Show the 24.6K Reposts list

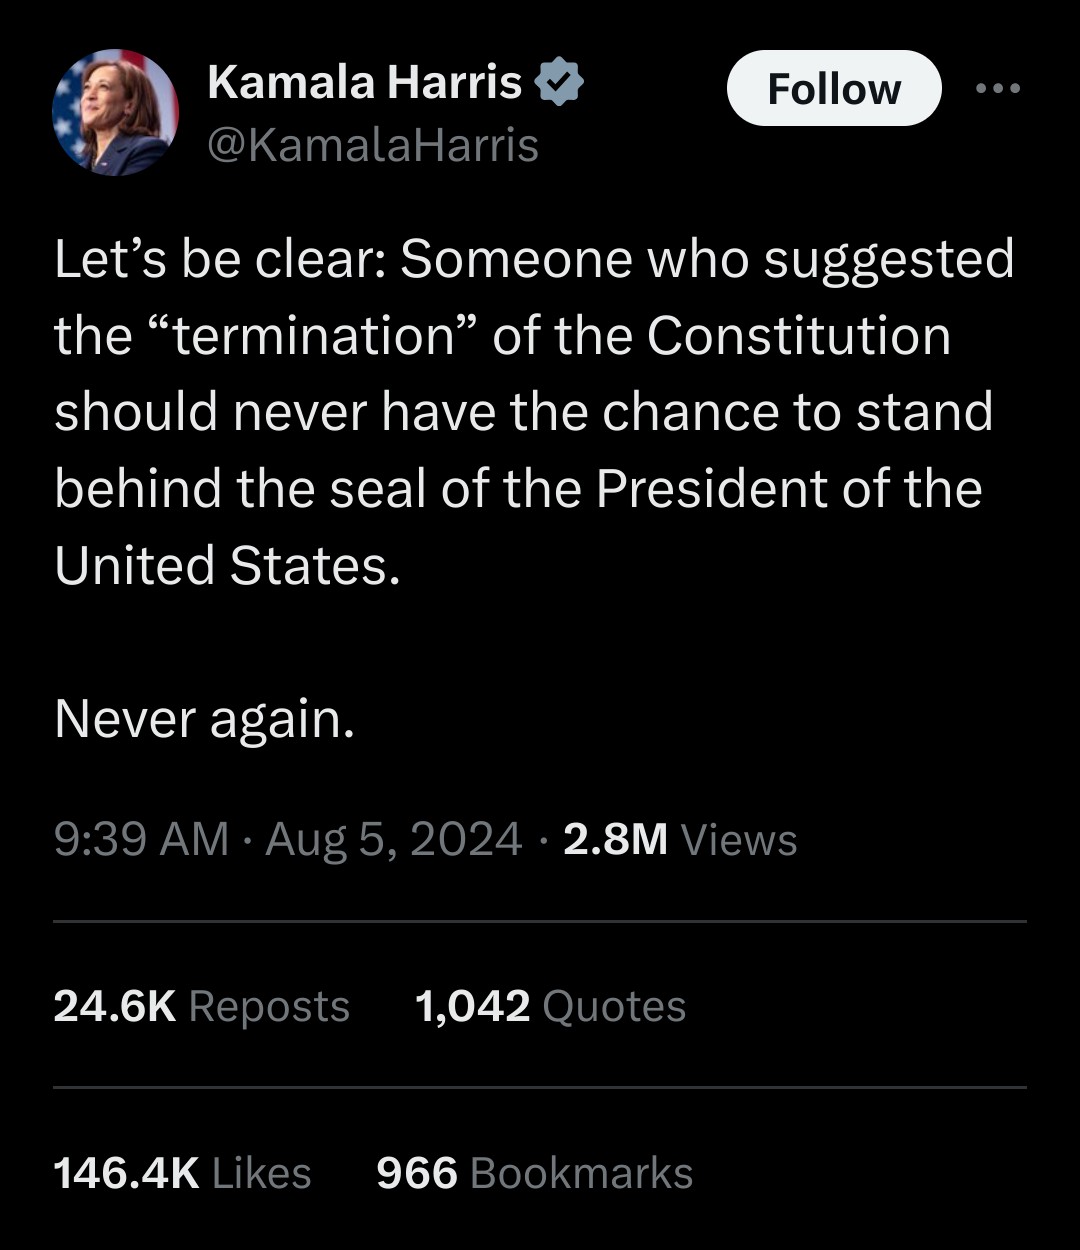pyautogui.click(x=201, y=1006)
